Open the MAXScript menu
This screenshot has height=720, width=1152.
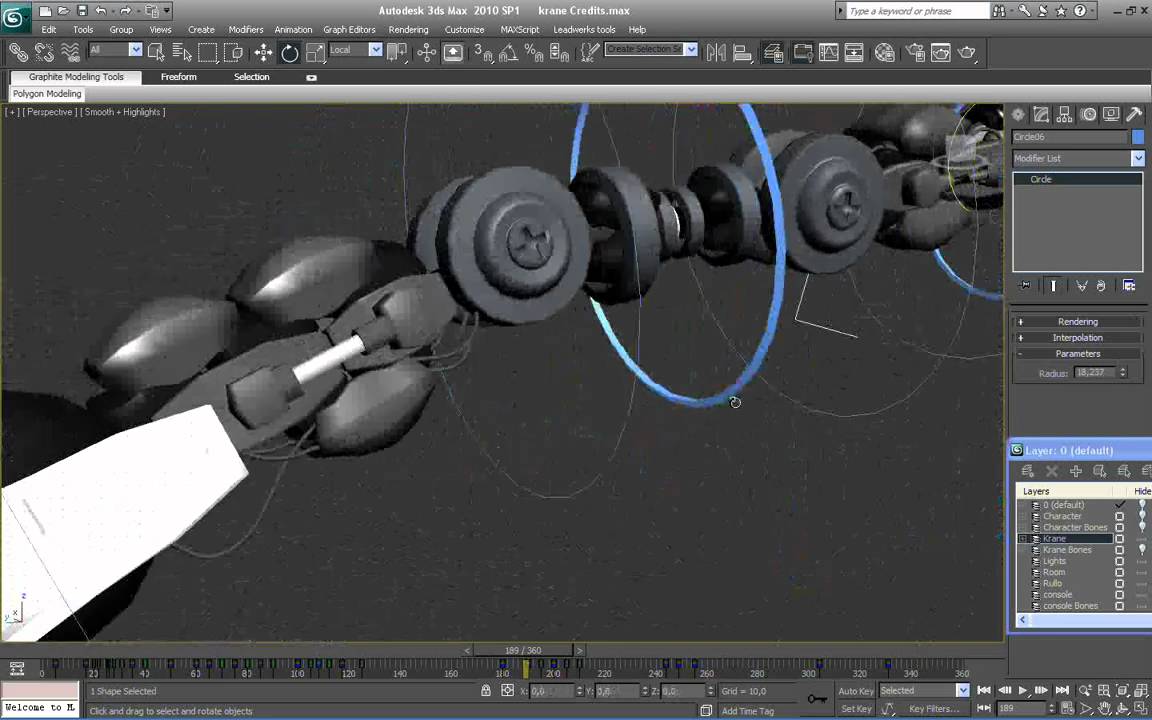pos(519,29)
